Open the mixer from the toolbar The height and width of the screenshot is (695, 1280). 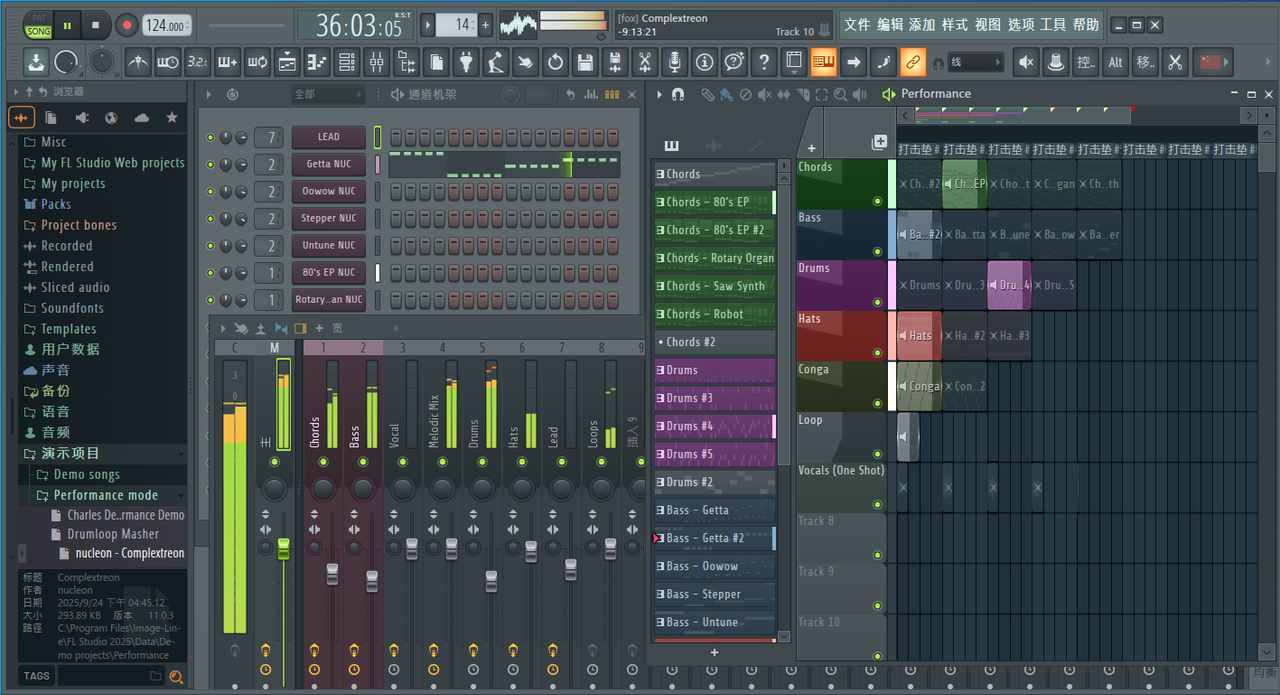376,63
